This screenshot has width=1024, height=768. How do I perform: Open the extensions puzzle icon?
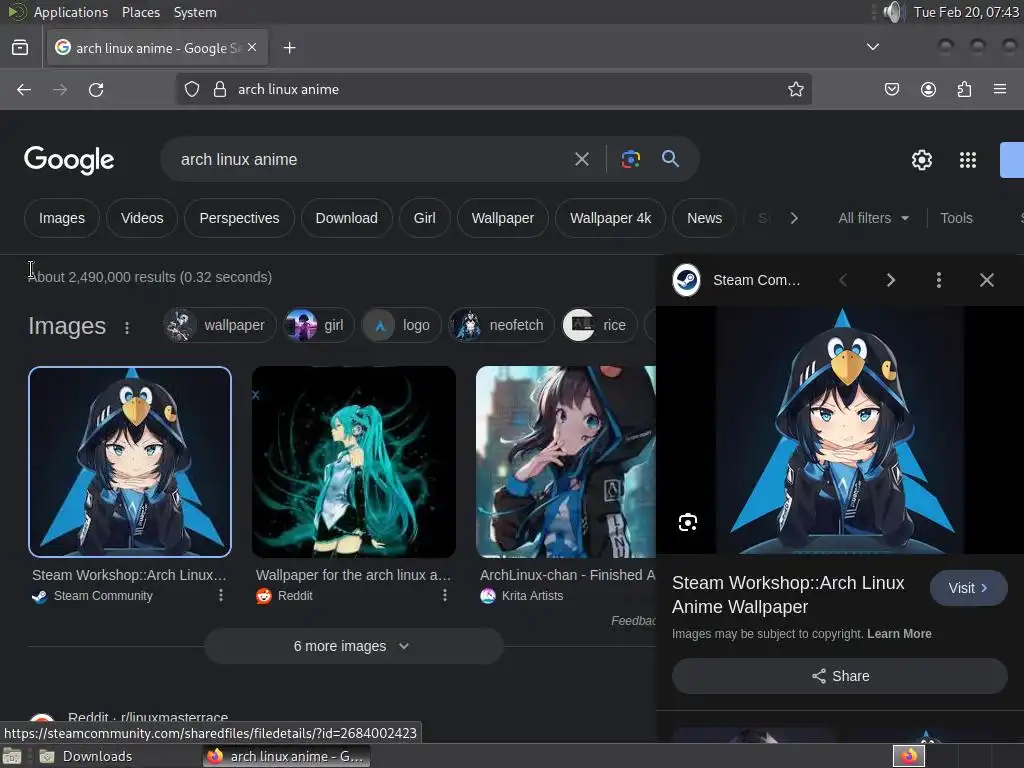click(964, 89)
